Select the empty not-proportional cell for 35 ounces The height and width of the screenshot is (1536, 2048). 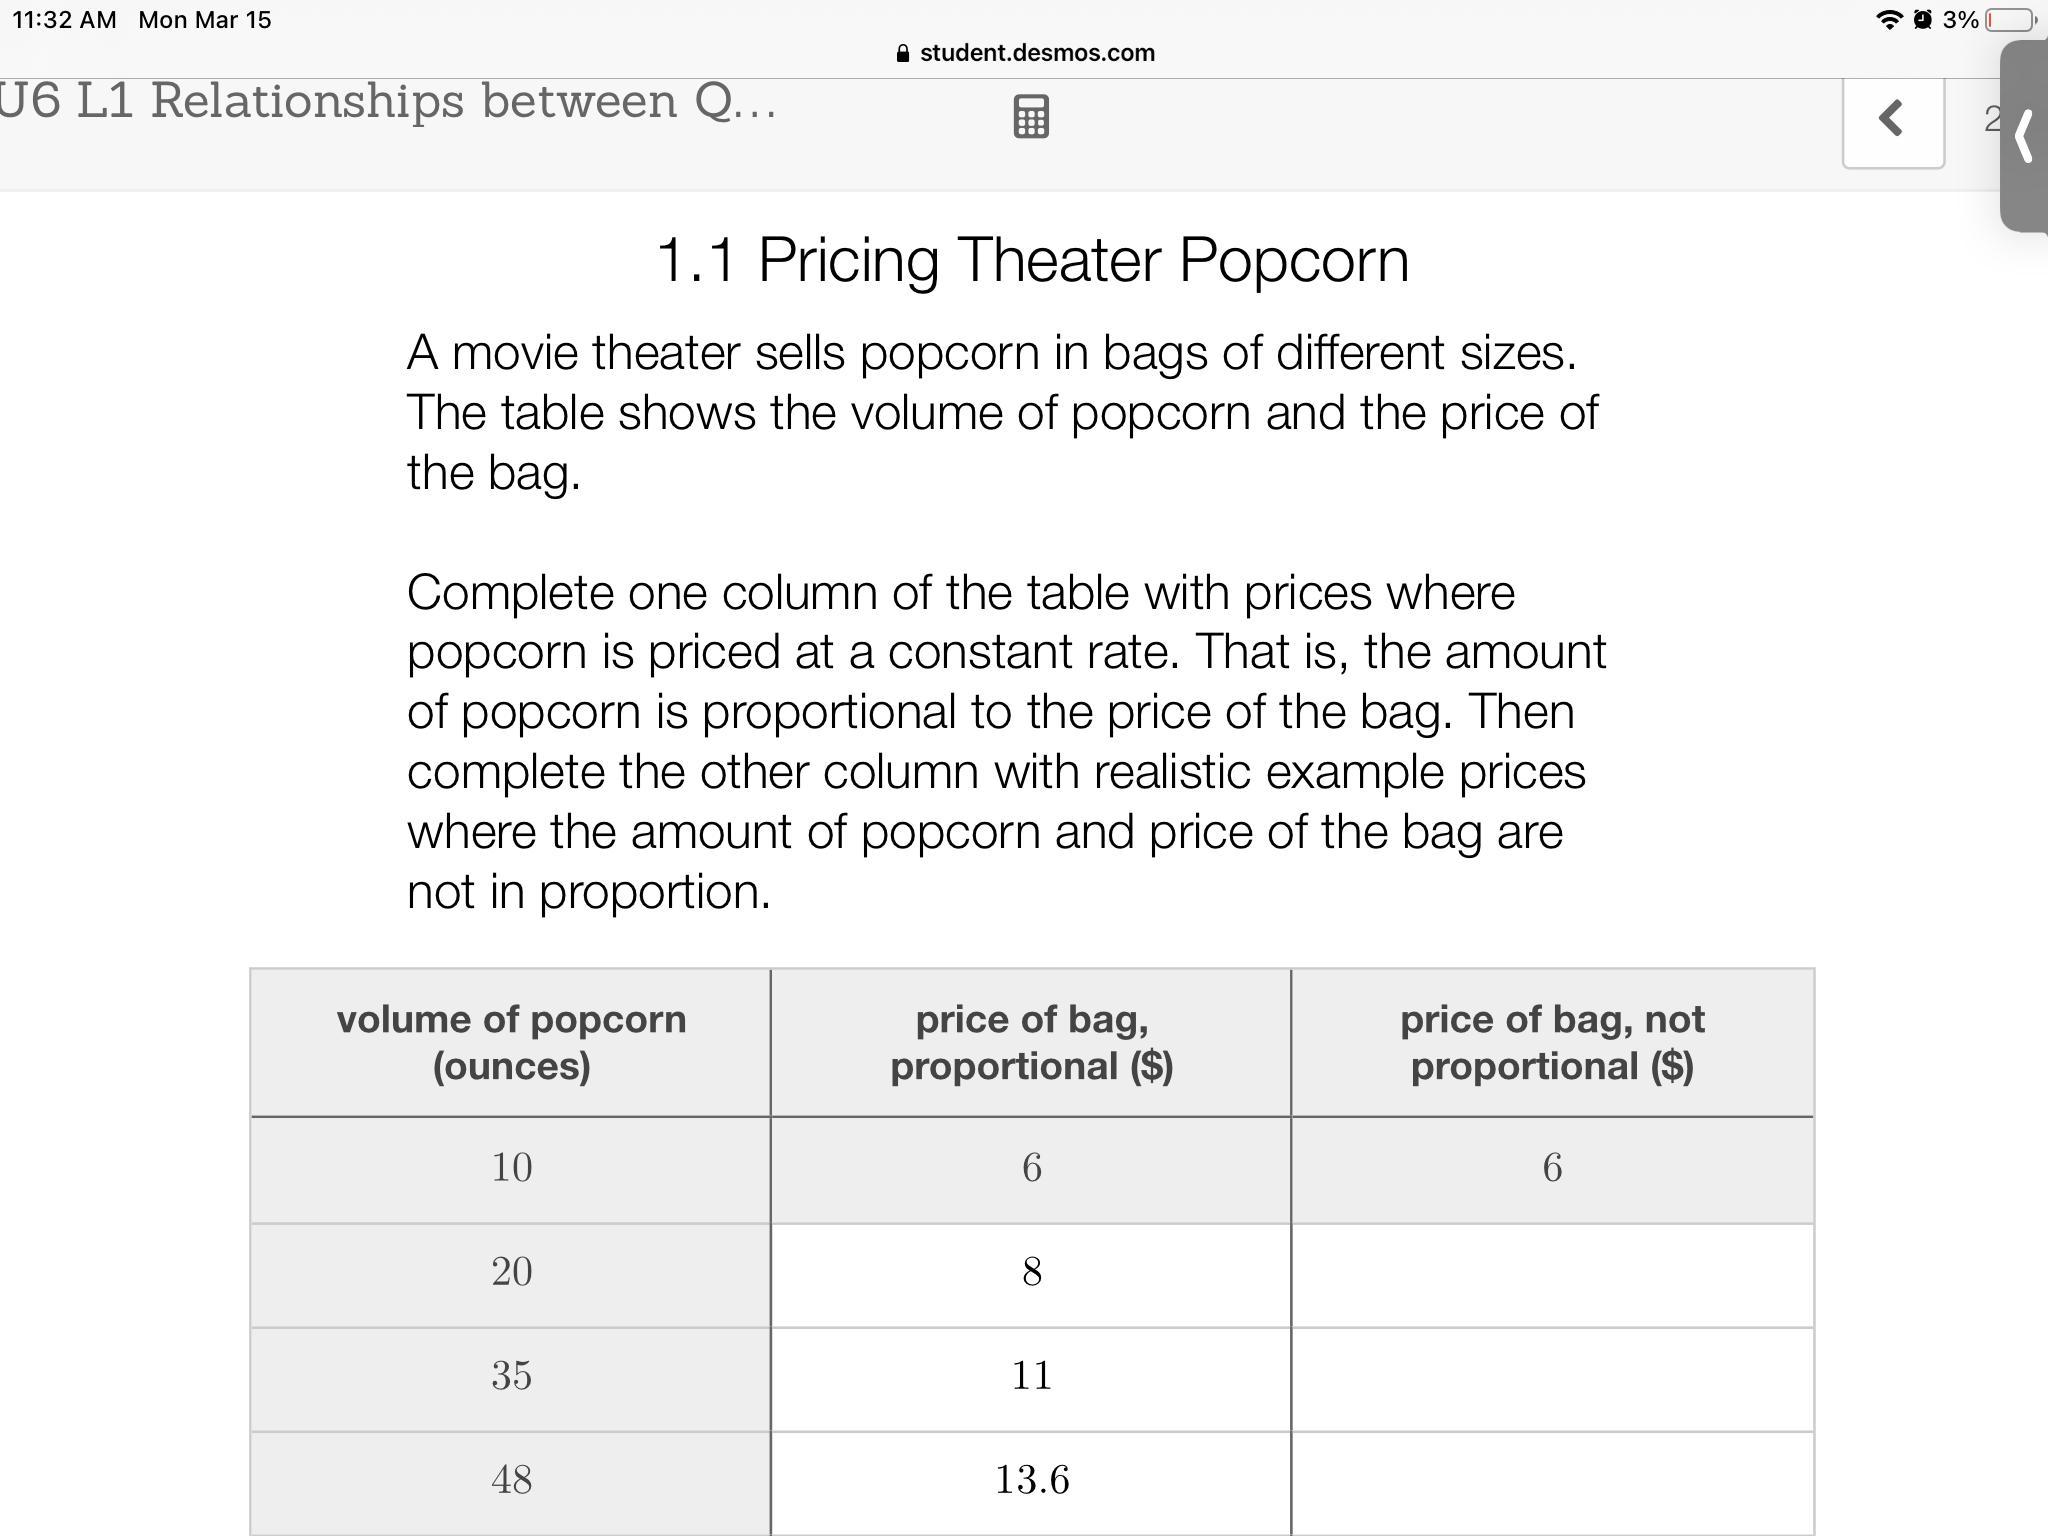pos(1552,1377)
